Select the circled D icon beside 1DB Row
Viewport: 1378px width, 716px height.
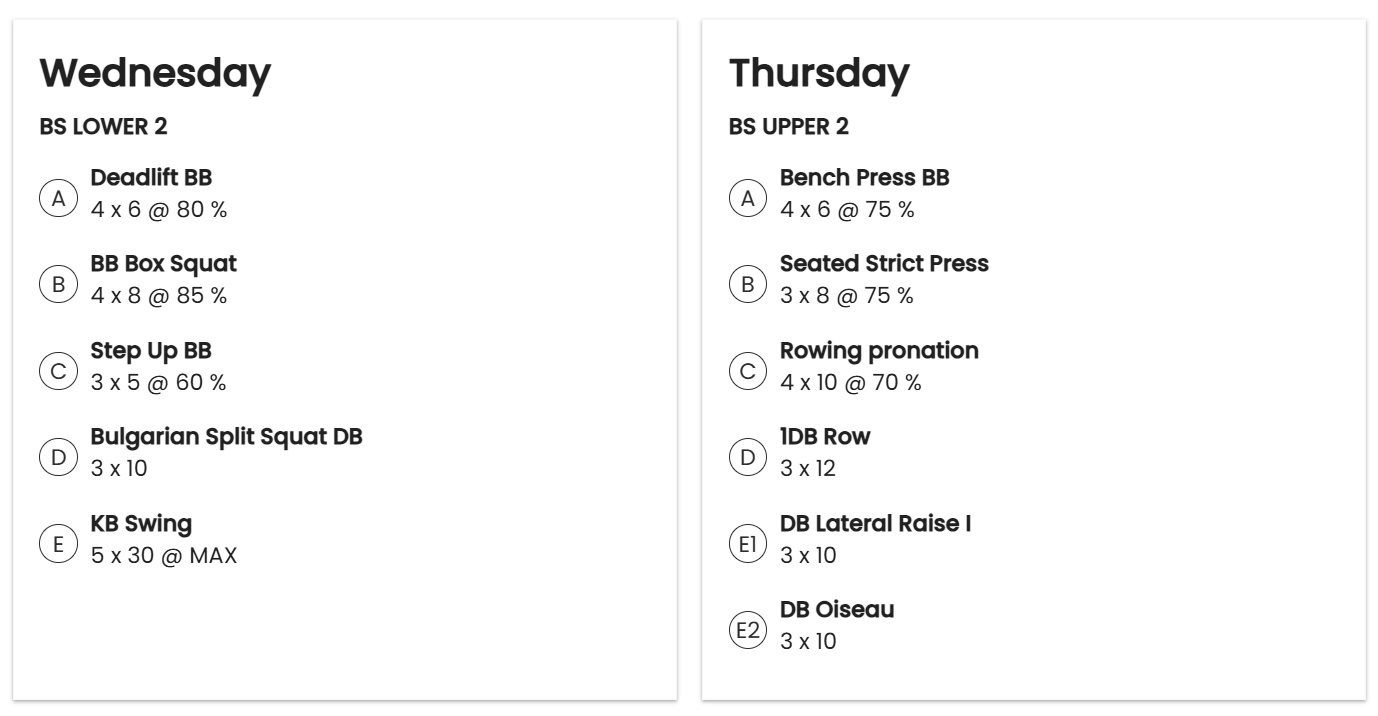tap(748, 458)
